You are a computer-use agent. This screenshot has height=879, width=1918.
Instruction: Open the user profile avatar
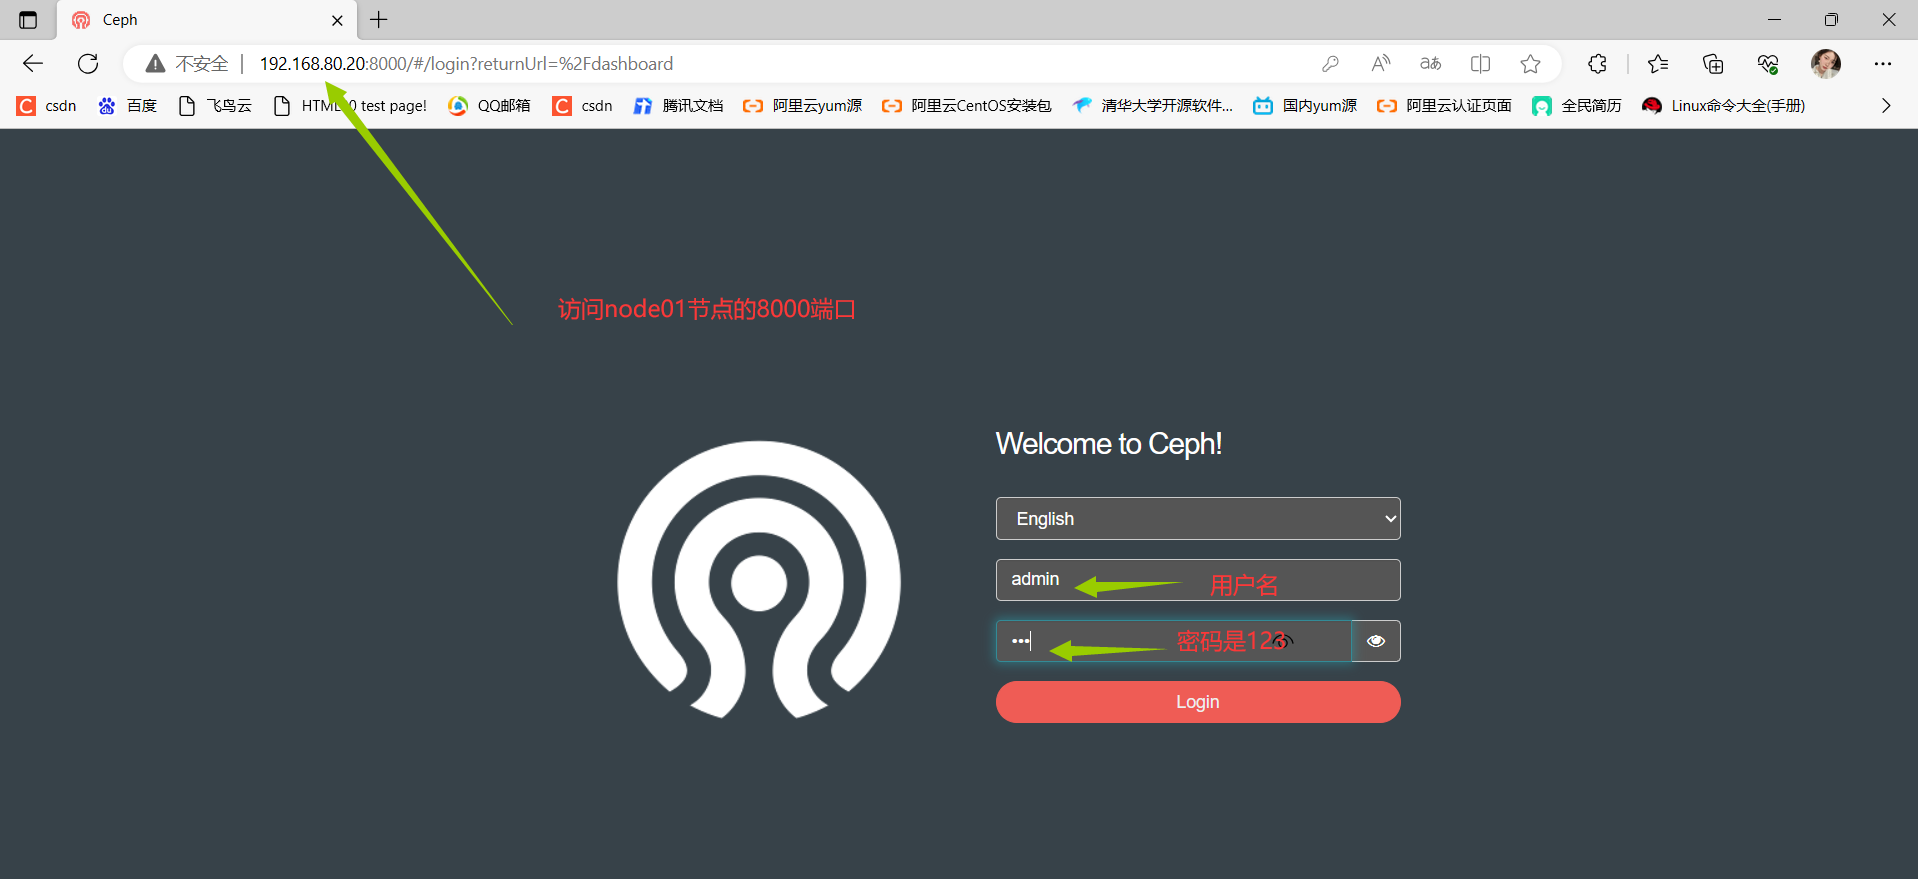(1826, 64)
